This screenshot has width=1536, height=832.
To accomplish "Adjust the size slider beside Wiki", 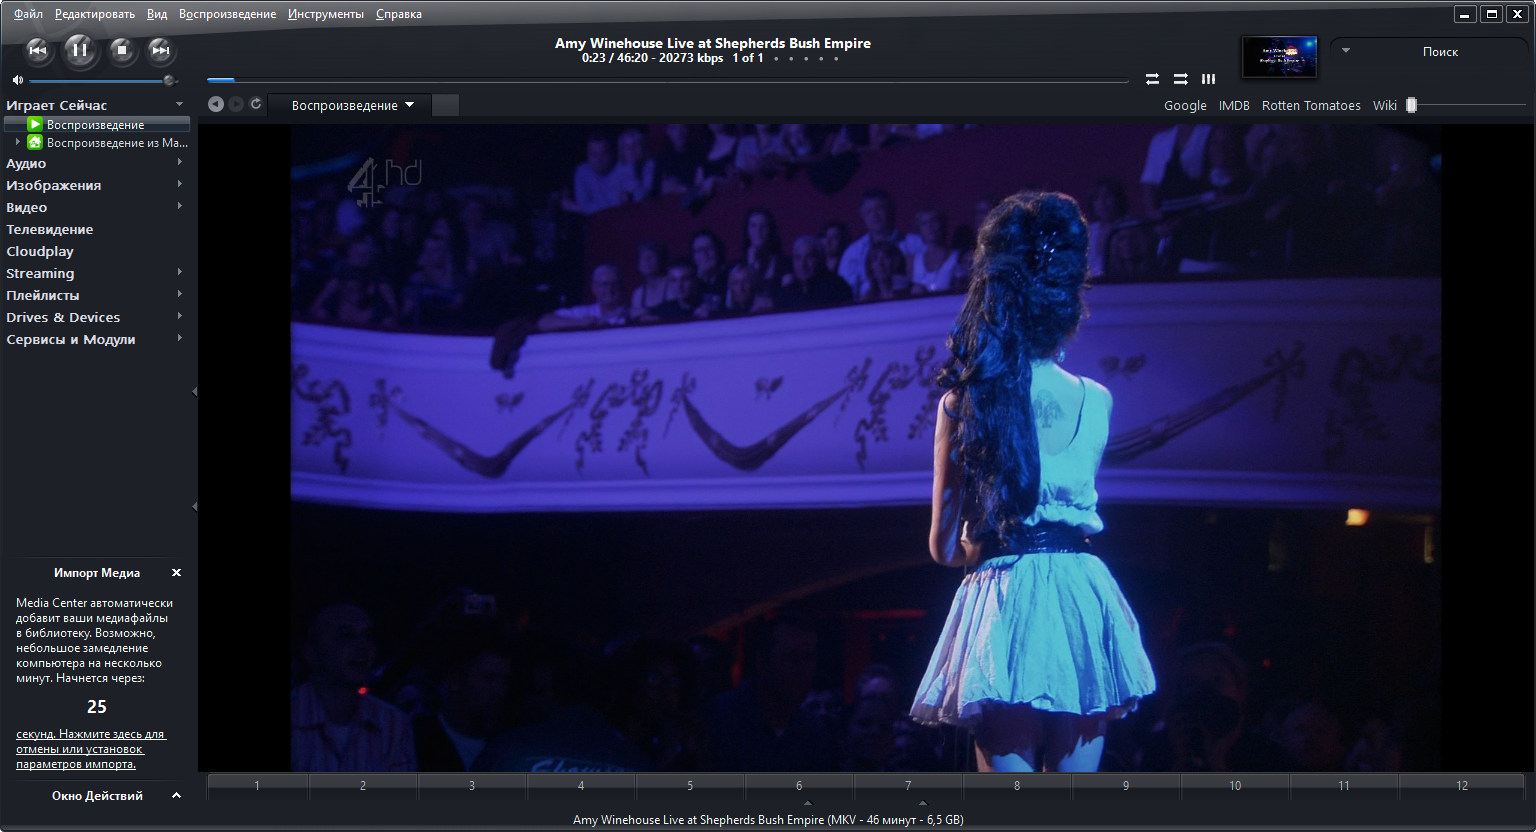I will (1466, 105).
